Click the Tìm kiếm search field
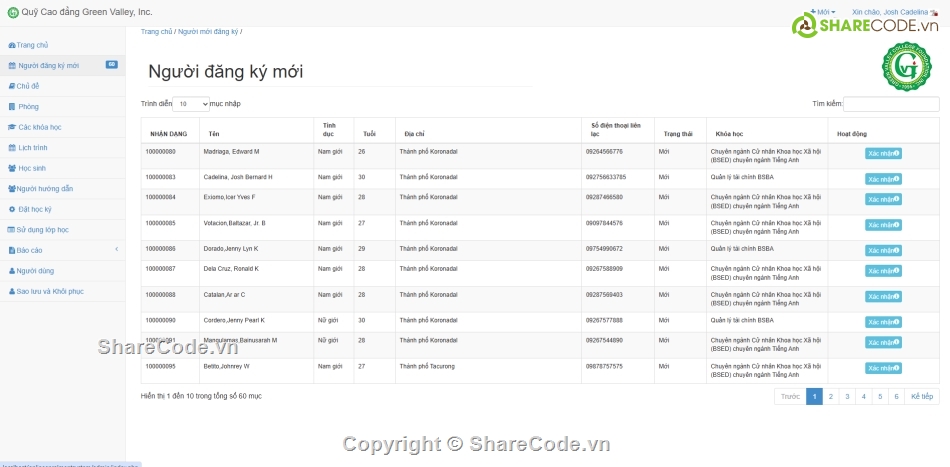The height and width of the screenshot is (467, 950). coord(891,104)
